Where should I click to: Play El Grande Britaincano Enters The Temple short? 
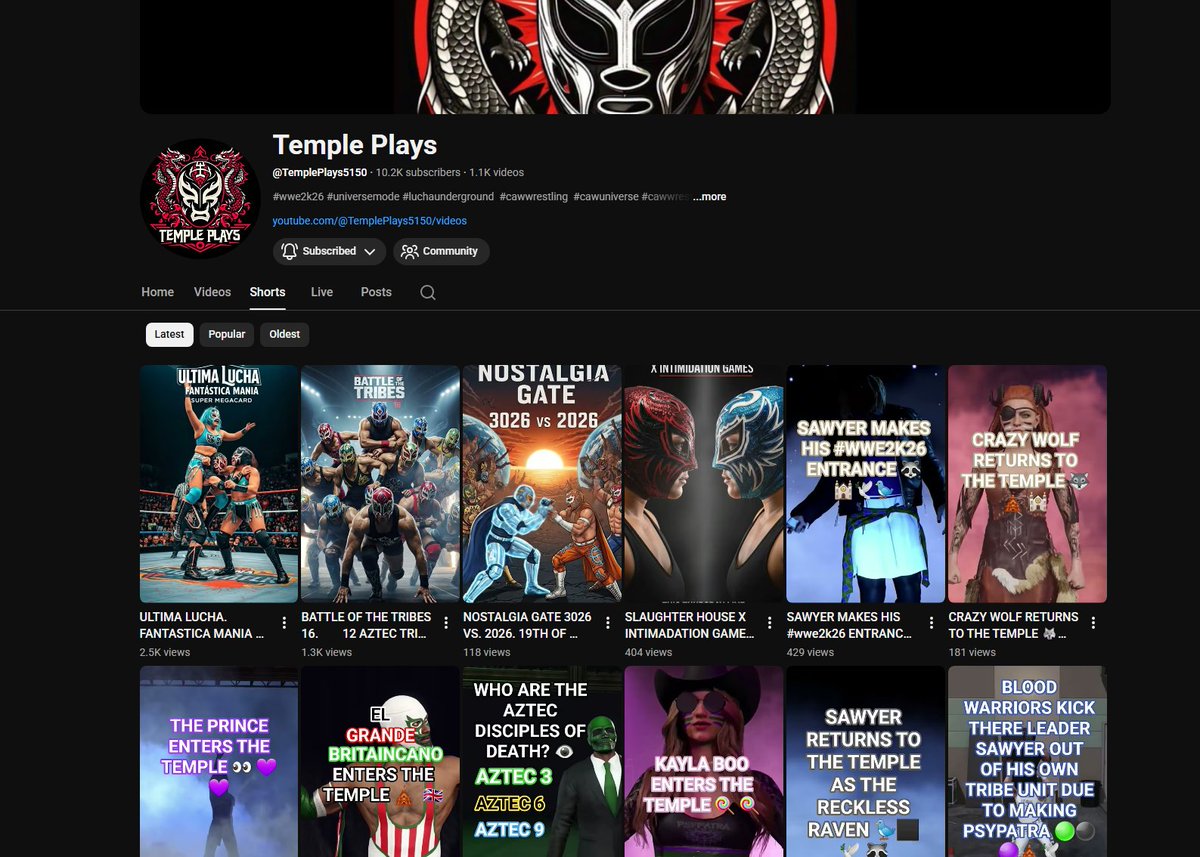click(381, 762)
